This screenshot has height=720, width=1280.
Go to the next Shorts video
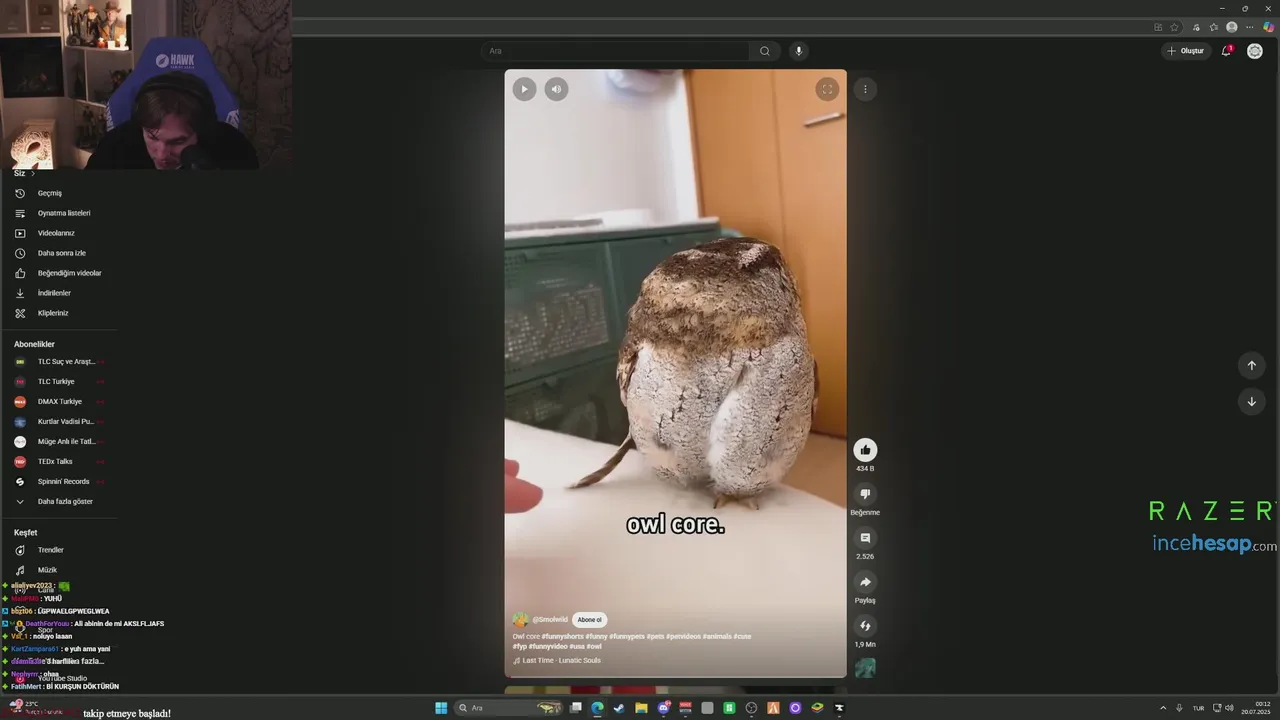[x=1251, y=402]
